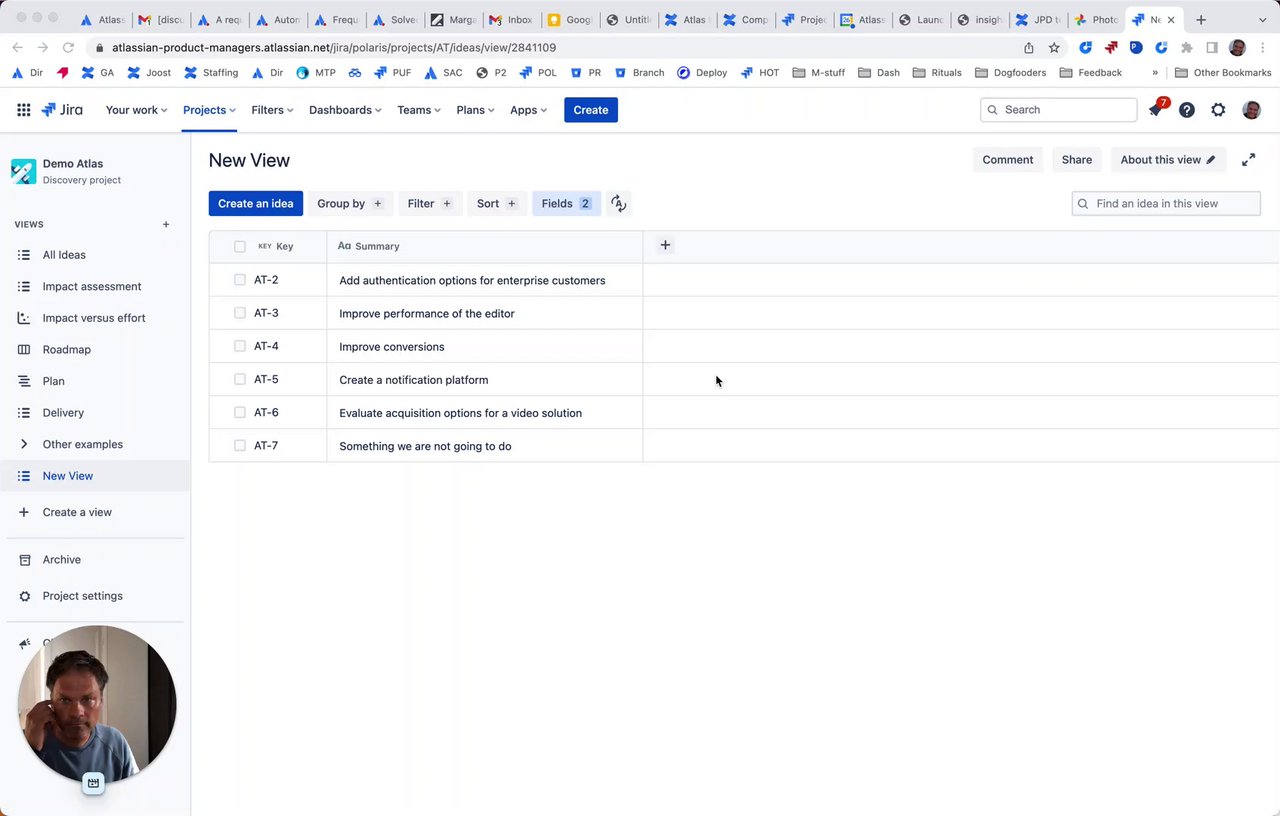
Task: Open the Filter options button
Action: coord(430,204)
